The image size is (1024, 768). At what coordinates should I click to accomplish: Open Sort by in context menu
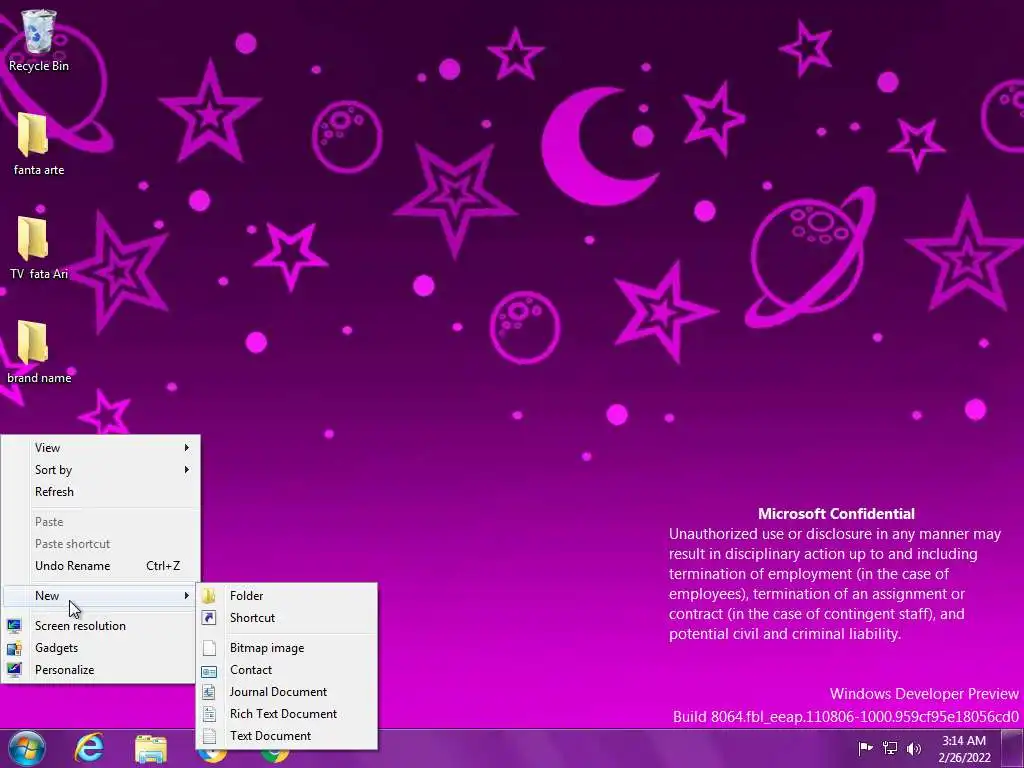click(101, 470)
